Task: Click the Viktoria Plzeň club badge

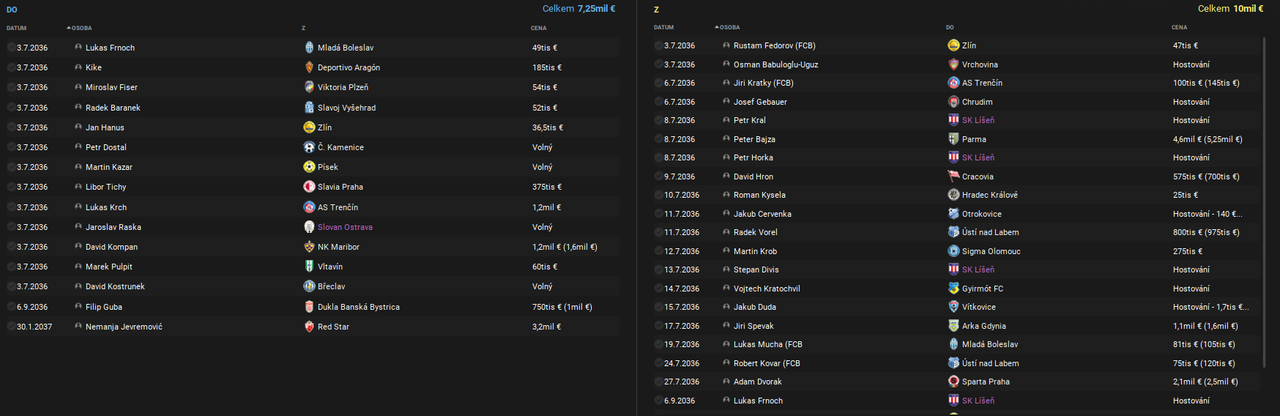Action: (309, 87)
